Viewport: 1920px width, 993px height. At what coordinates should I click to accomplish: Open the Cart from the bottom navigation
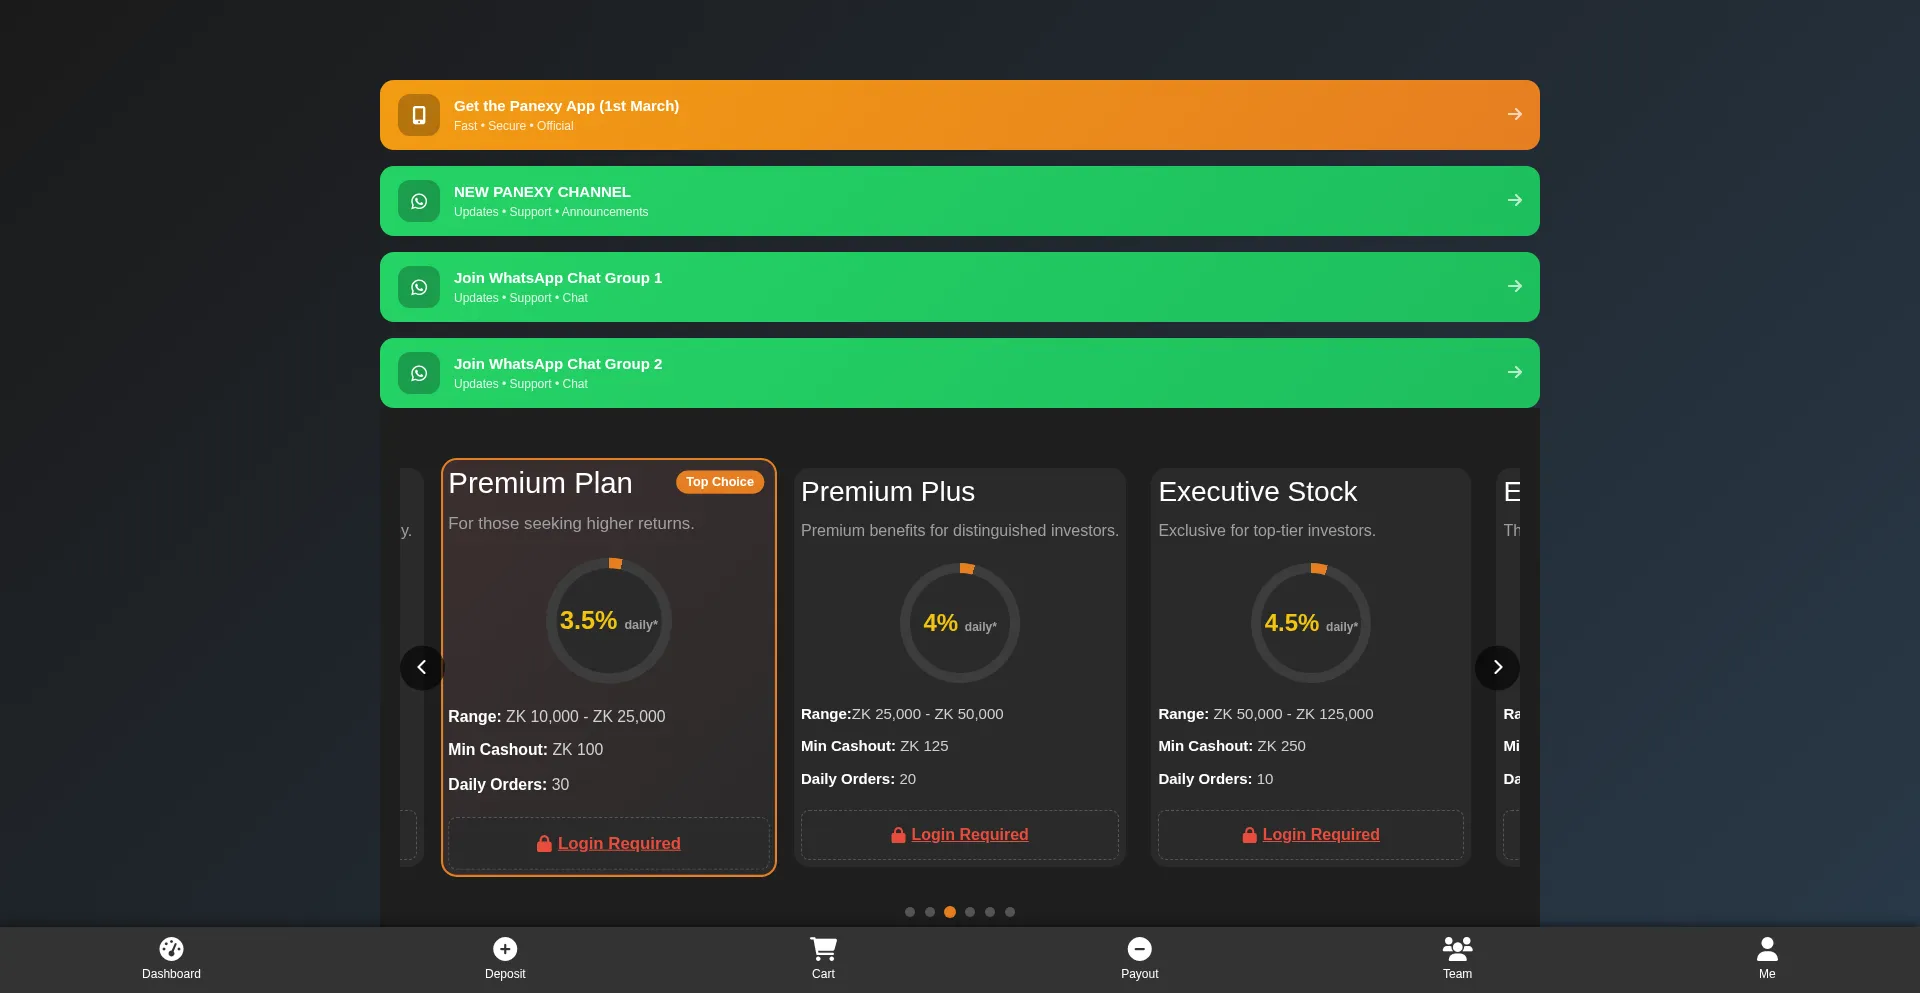[x=823, y=959]
